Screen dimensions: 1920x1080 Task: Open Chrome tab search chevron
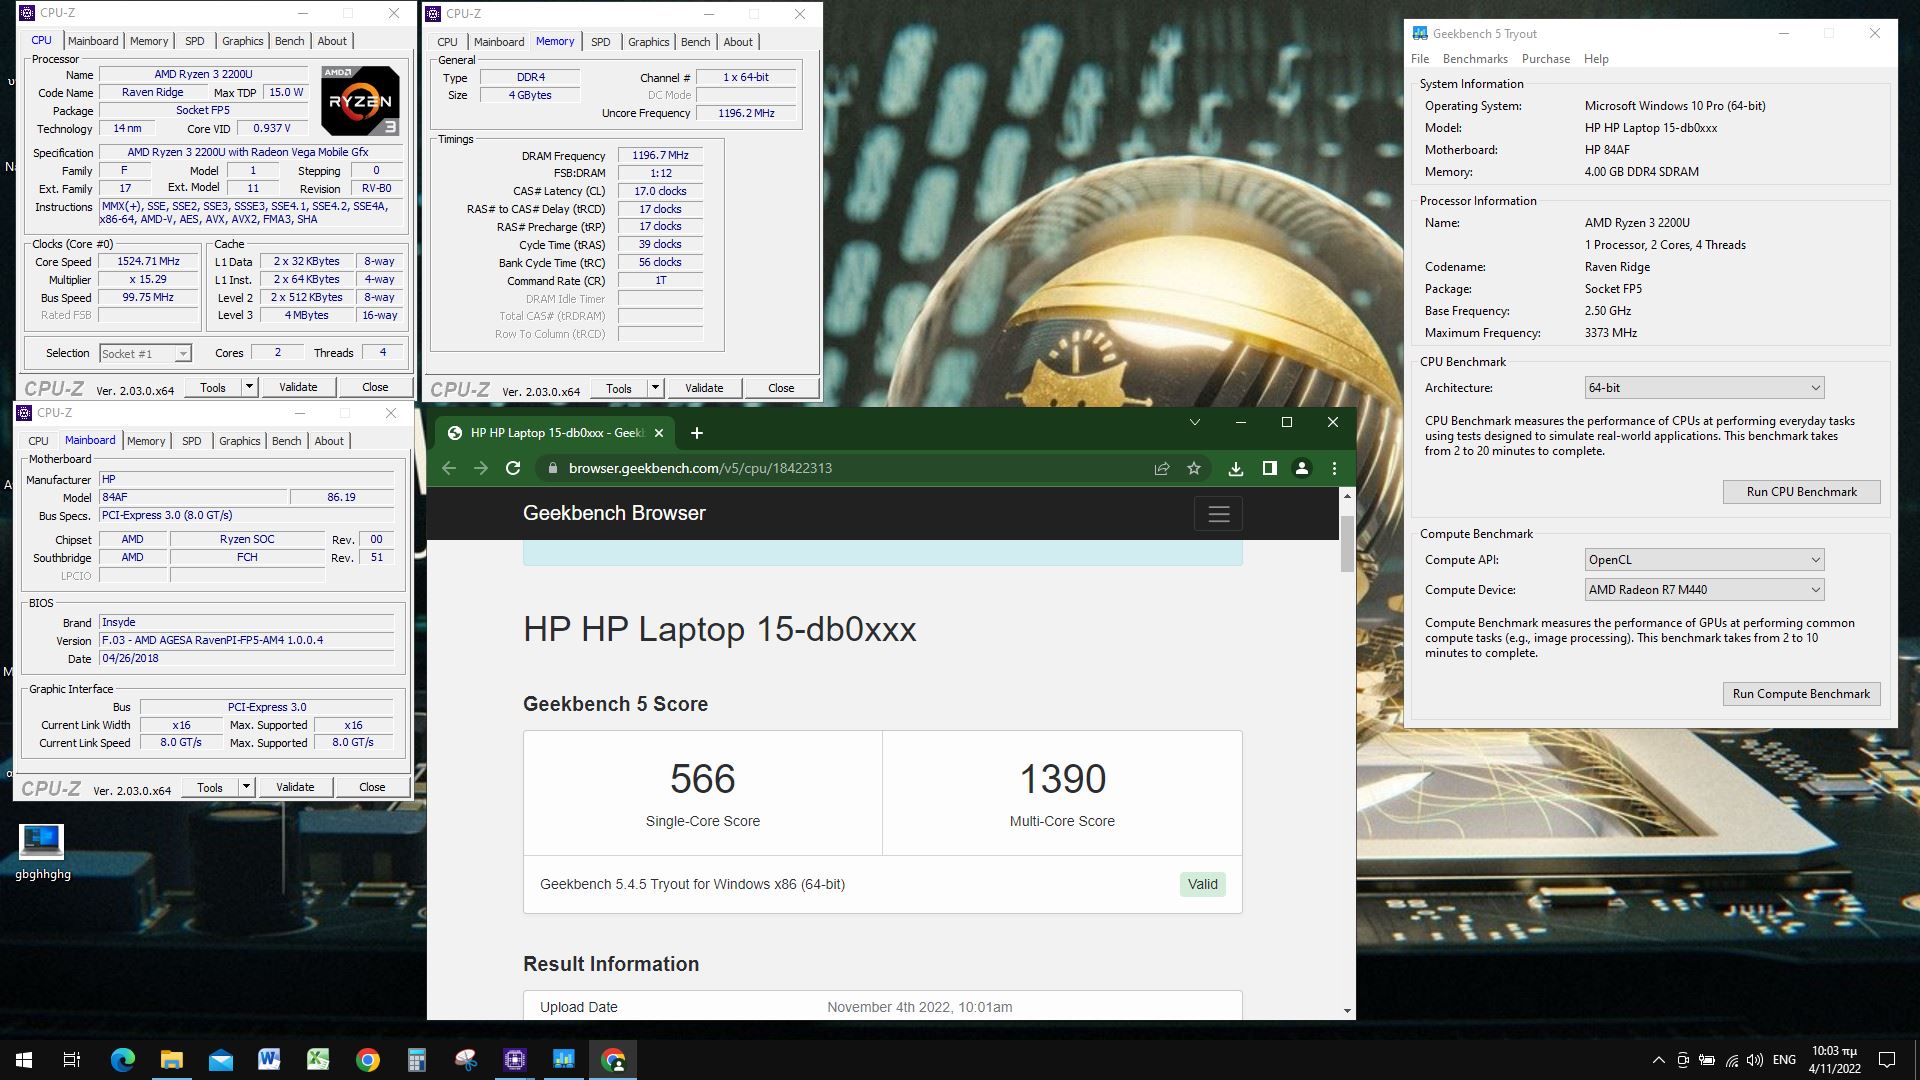tap(1194, 422)
